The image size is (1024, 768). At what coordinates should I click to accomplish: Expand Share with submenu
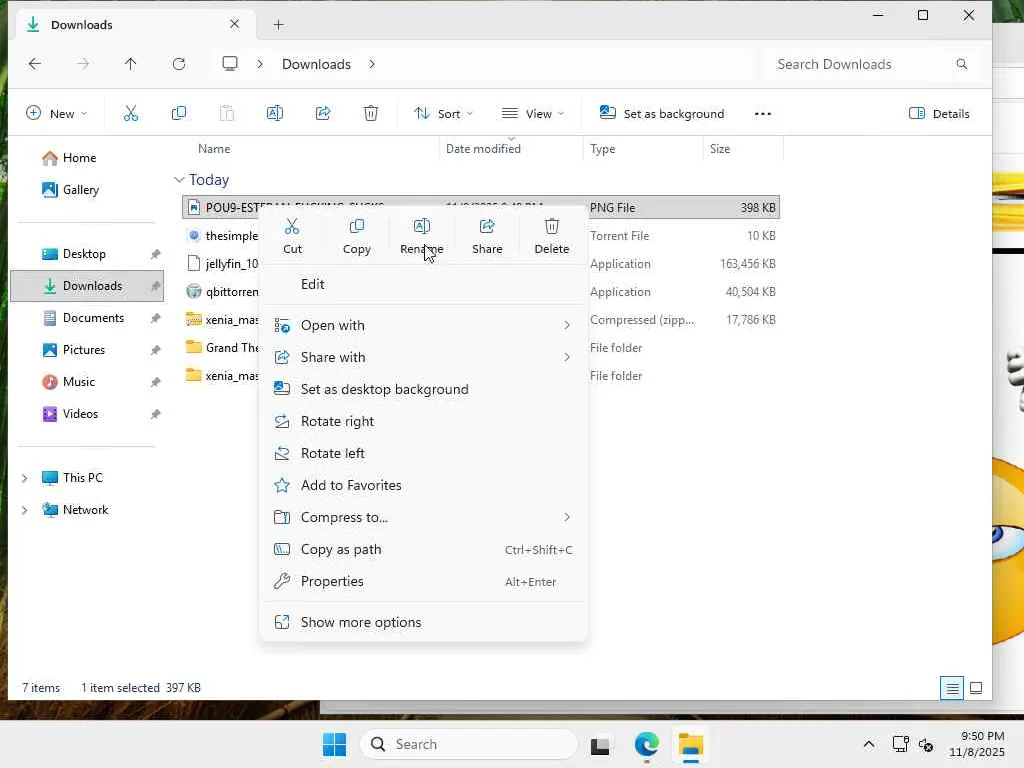tap(567, 357)
